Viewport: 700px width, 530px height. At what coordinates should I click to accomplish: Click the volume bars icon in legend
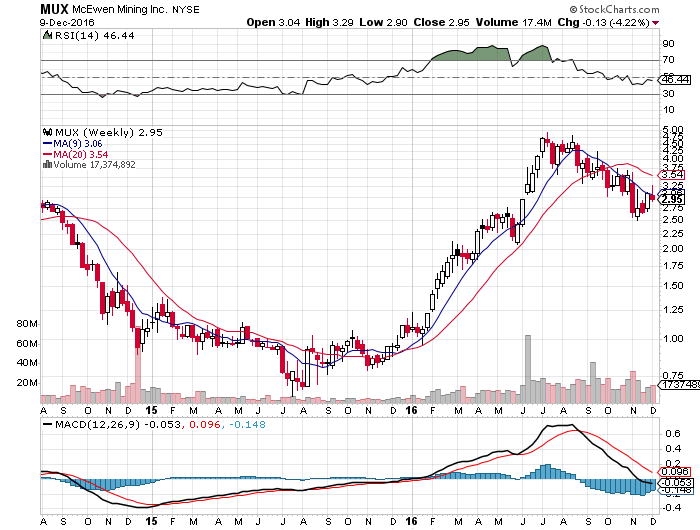coord(47,164)
